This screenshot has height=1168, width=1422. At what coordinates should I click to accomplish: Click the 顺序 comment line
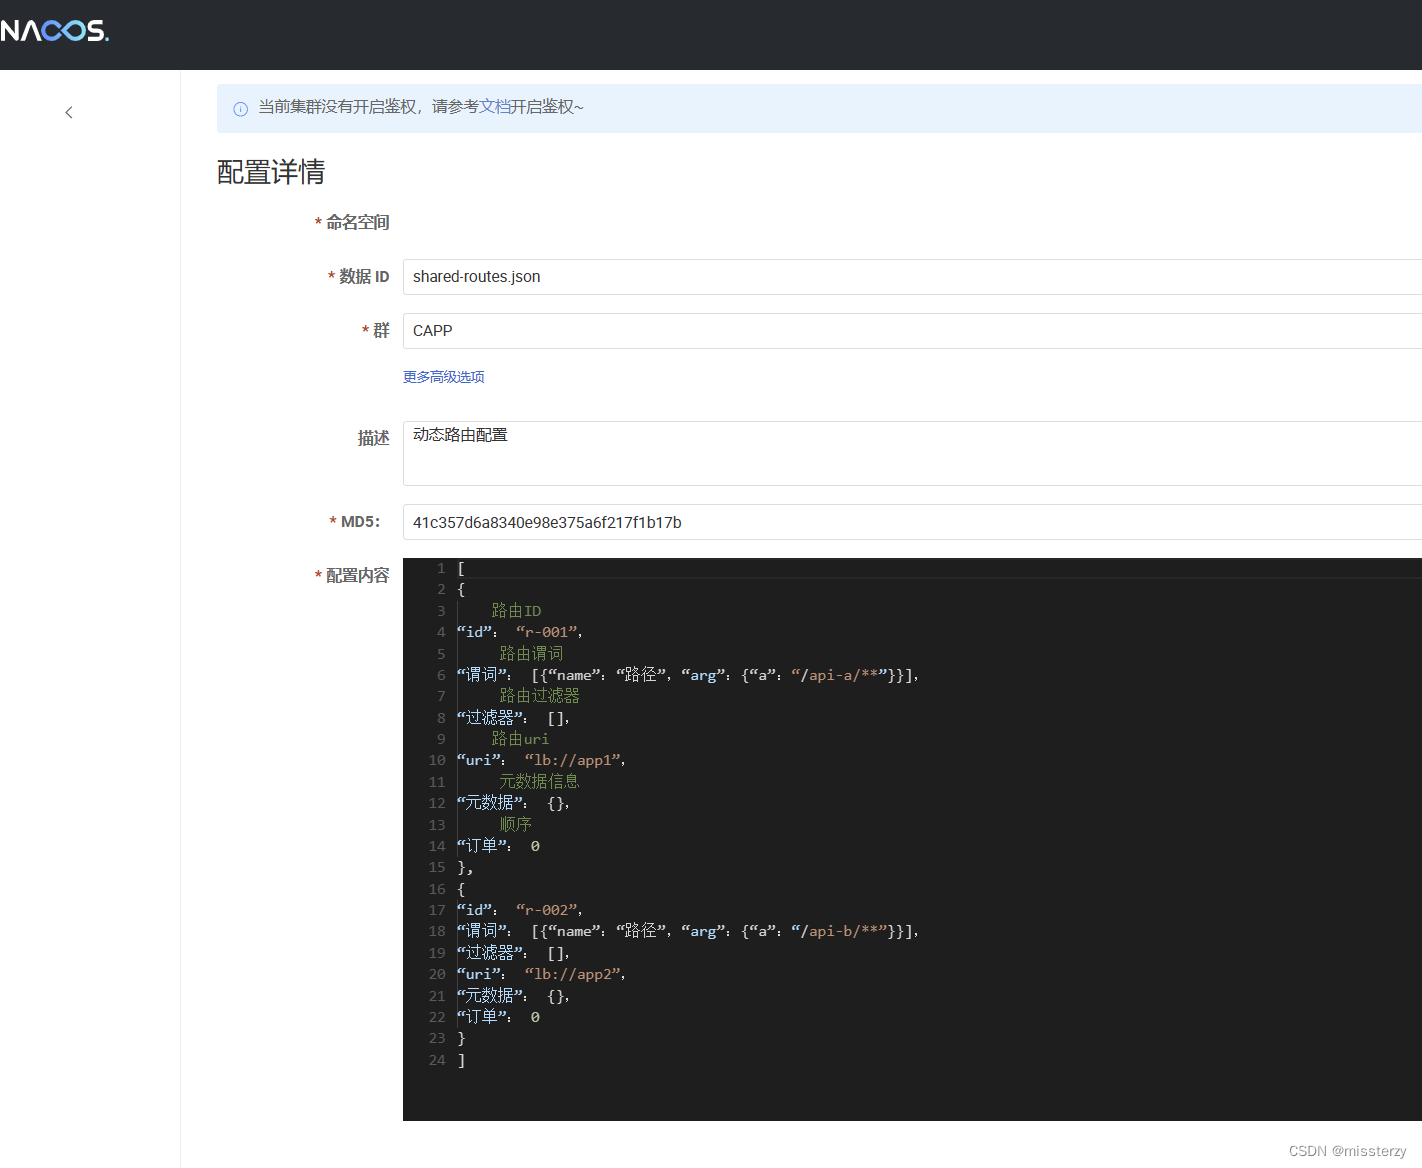515,825
